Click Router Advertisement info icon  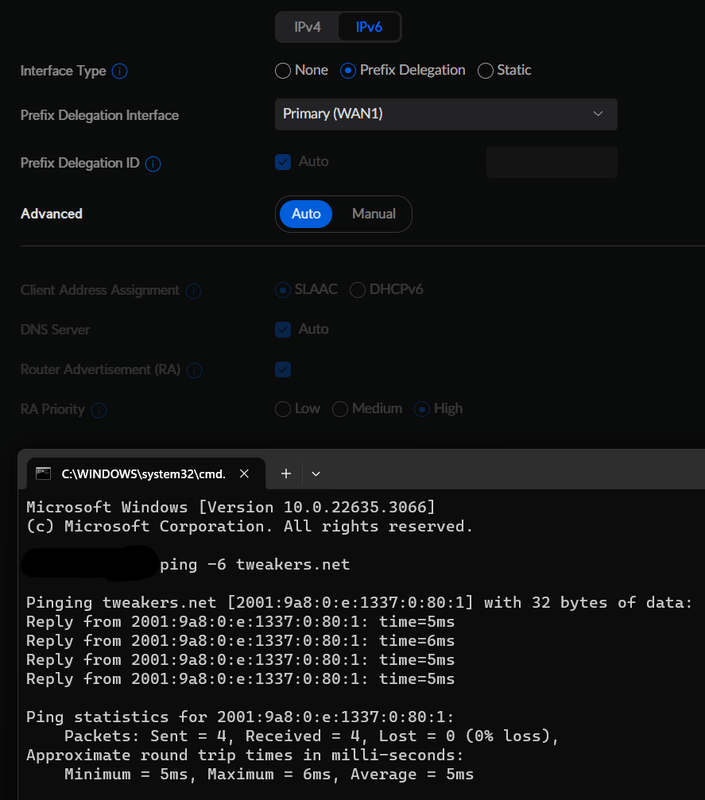click(x=194, y=370)
